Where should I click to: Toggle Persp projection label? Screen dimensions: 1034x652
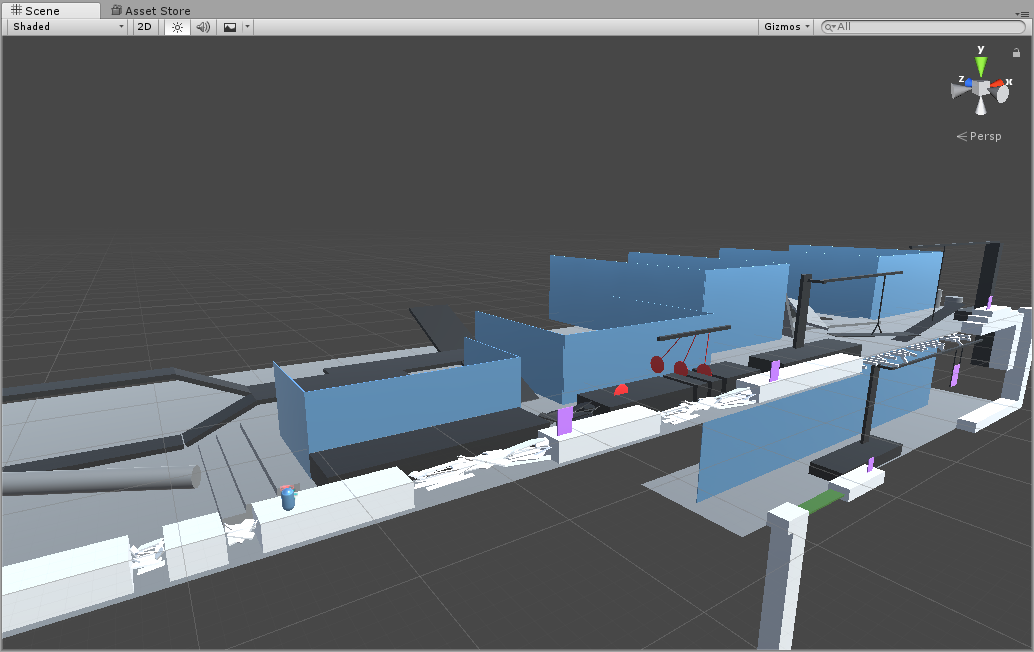pyautogui.click(x=979, y=136)
